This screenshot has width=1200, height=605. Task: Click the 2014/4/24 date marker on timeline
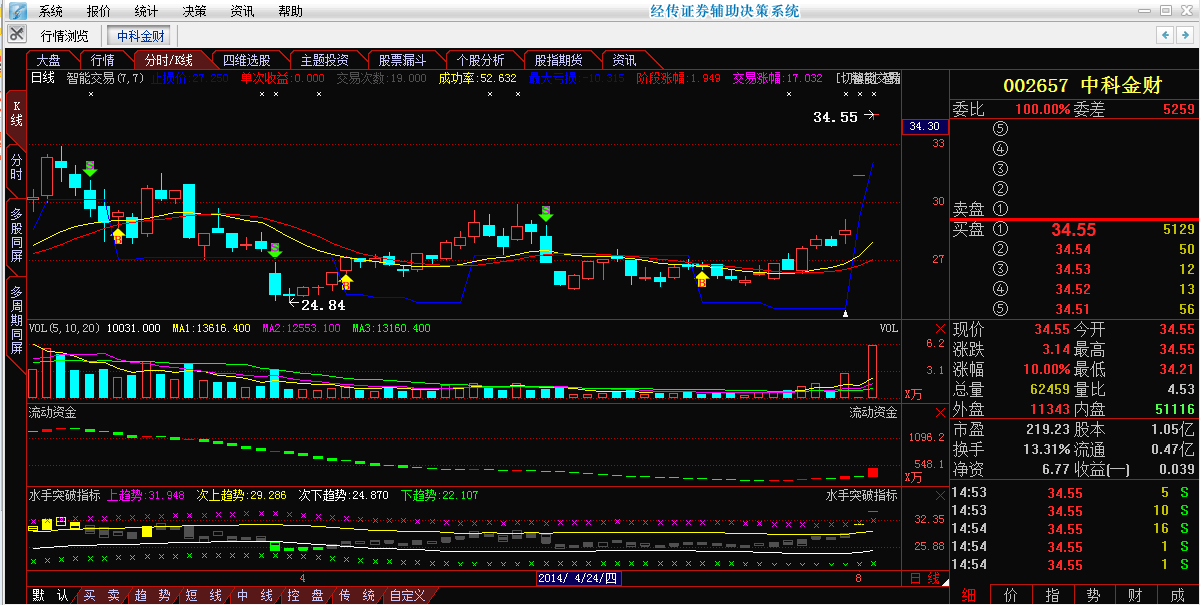point(578,579)
